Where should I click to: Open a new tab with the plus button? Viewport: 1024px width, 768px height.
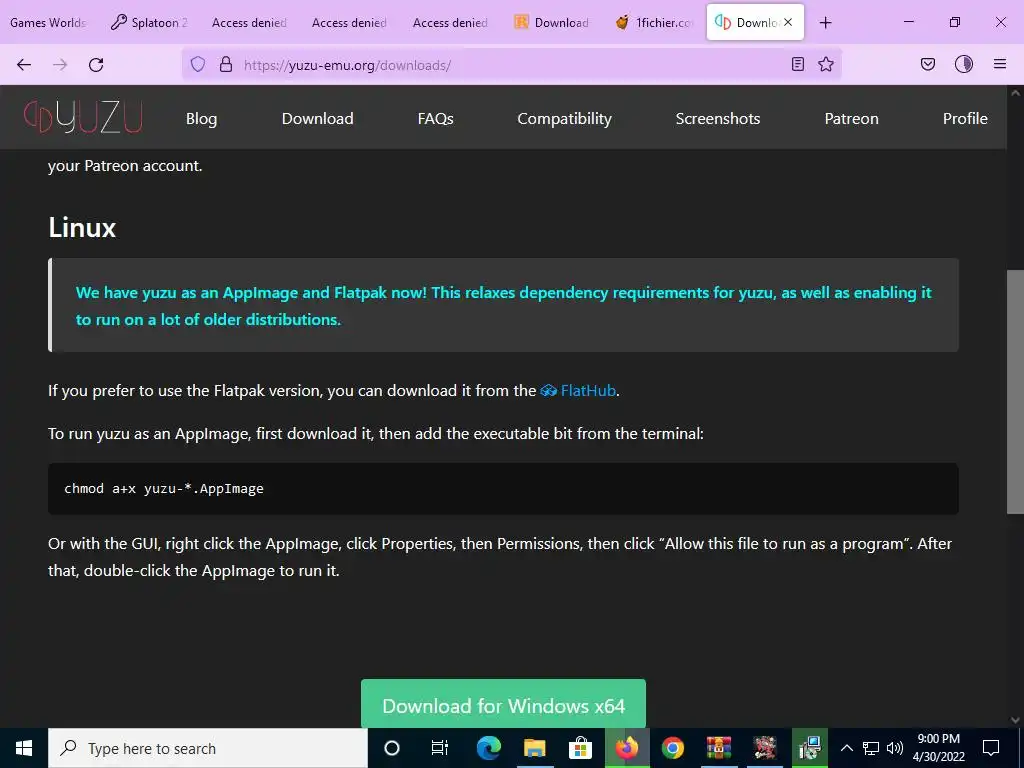click(825, 23)
